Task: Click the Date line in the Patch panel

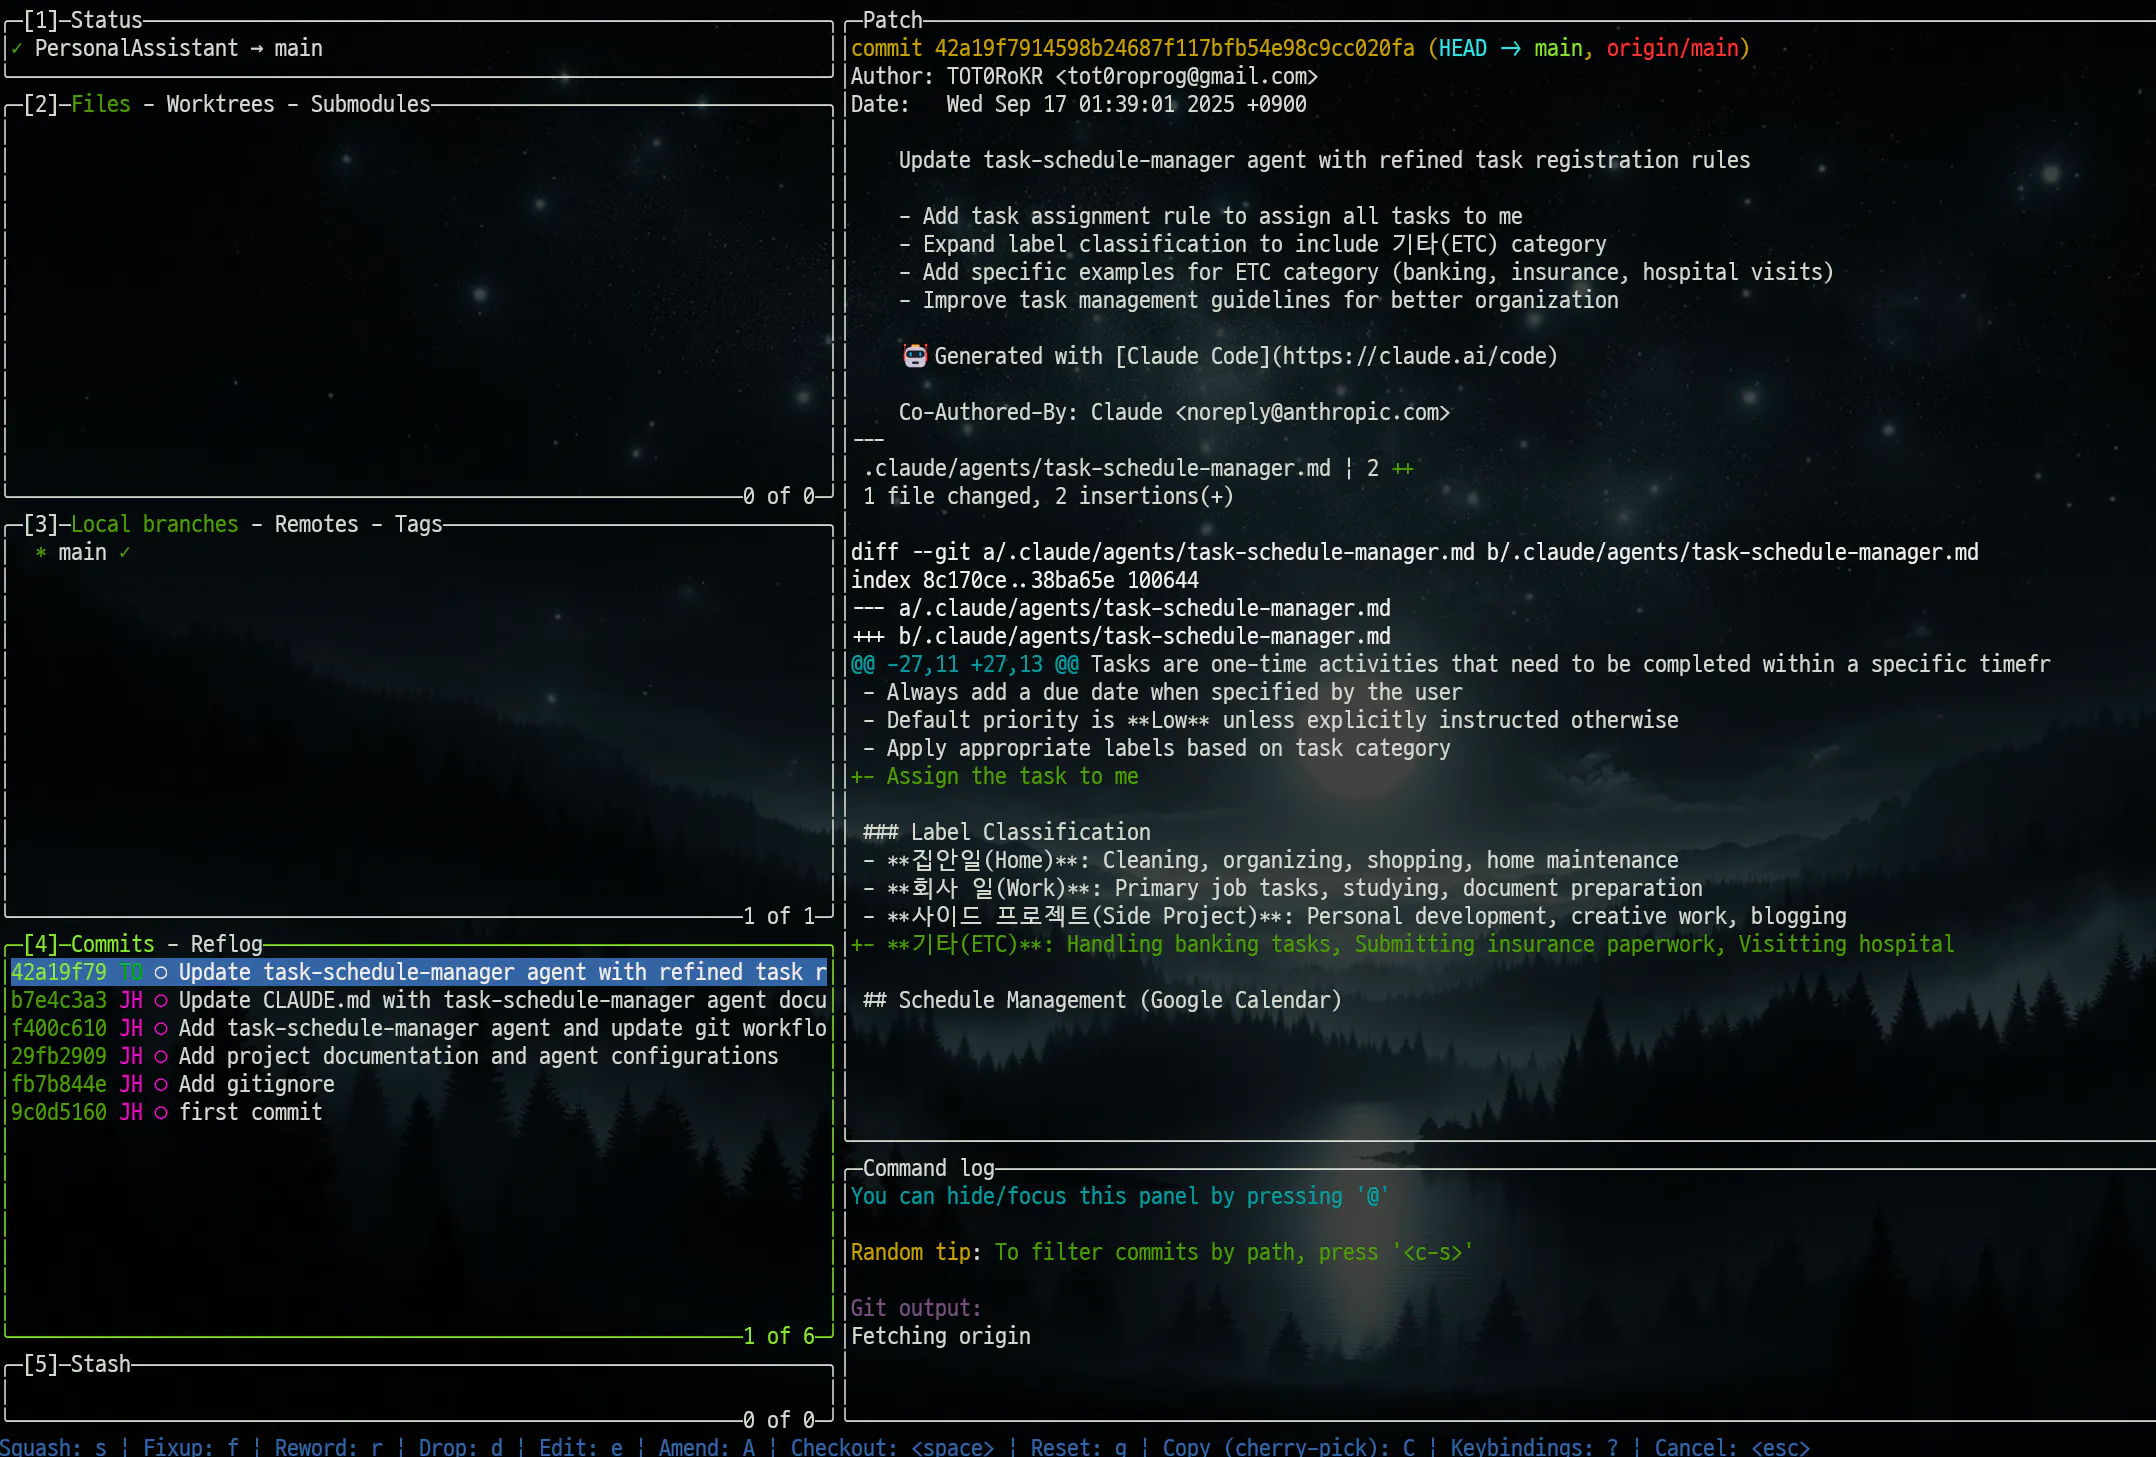Action: tap(1079, 104)
